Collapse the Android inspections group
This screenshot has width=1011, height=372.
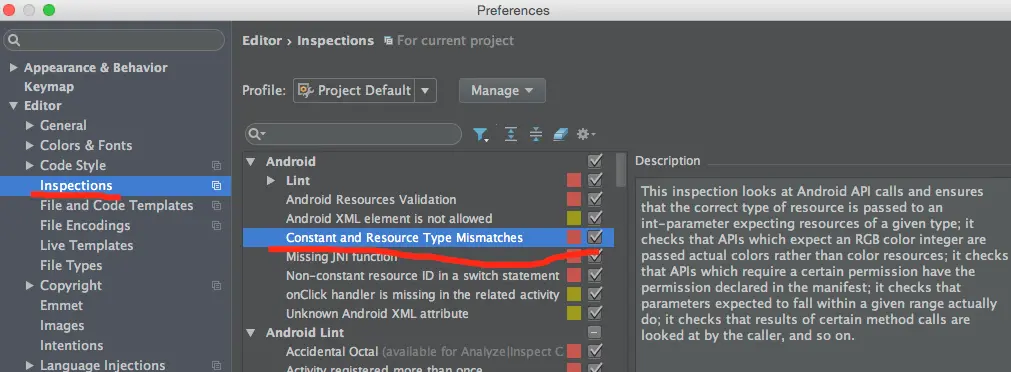pyautogui.click(x=251, y=161)
